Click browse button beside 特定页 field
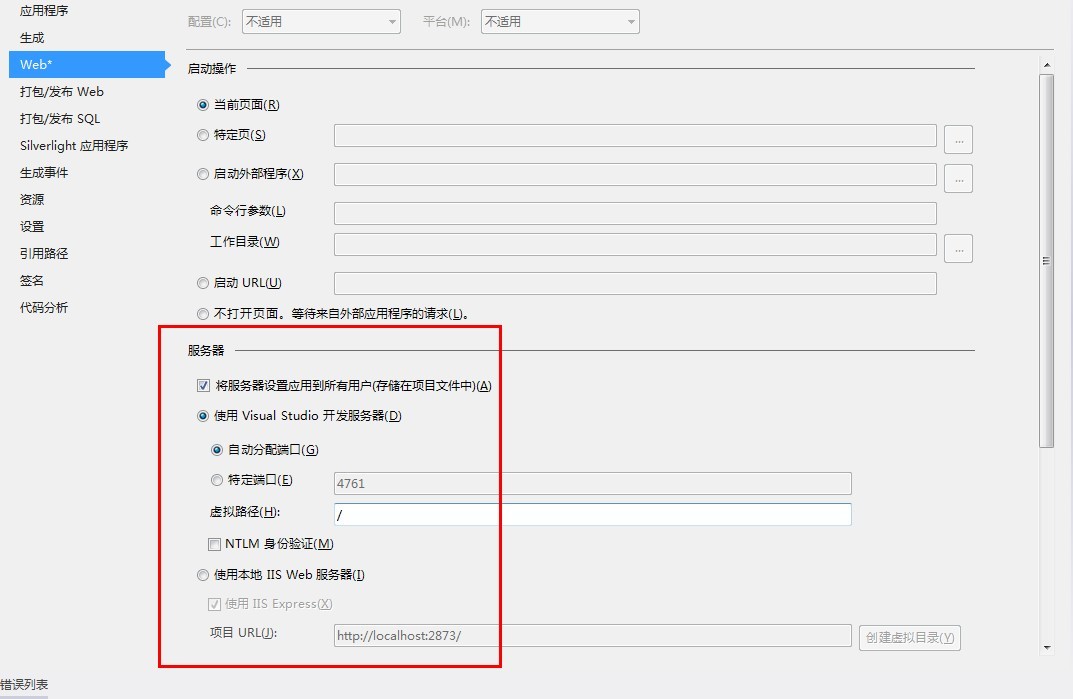This screenshot has height=699, width=1073. click(958, 140)
